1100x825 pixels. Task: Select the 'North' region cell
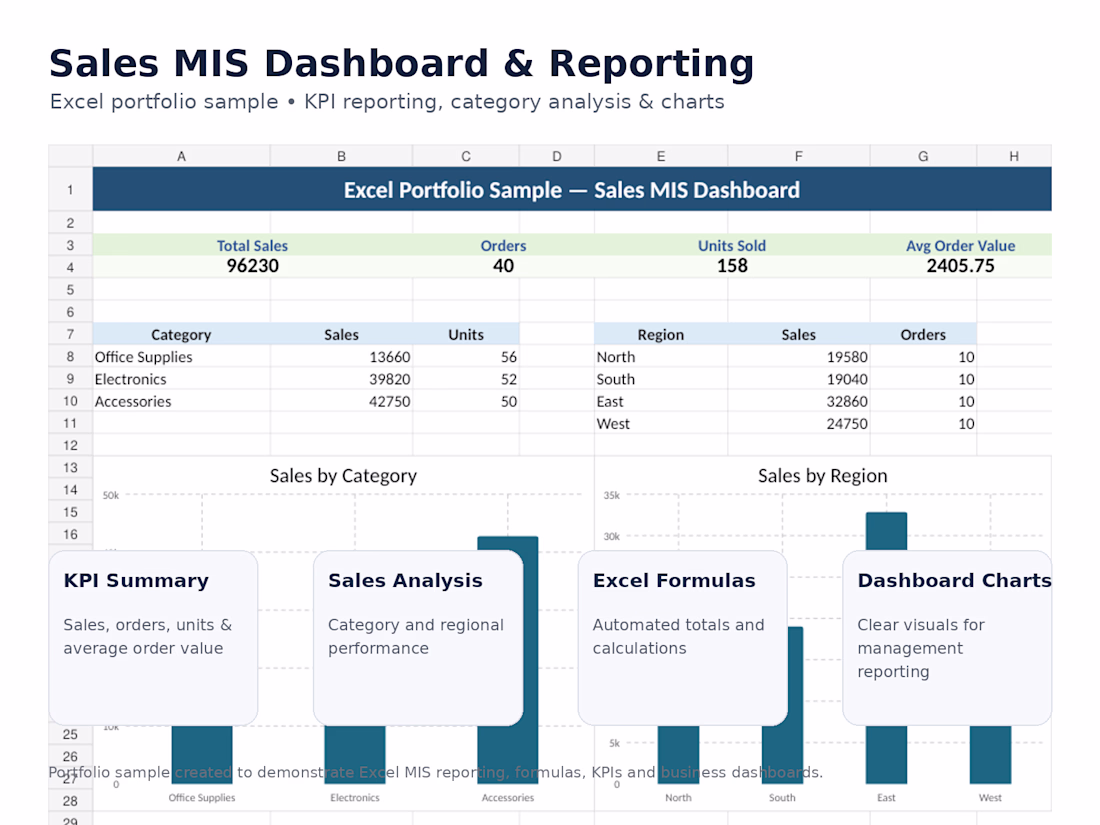661,357
